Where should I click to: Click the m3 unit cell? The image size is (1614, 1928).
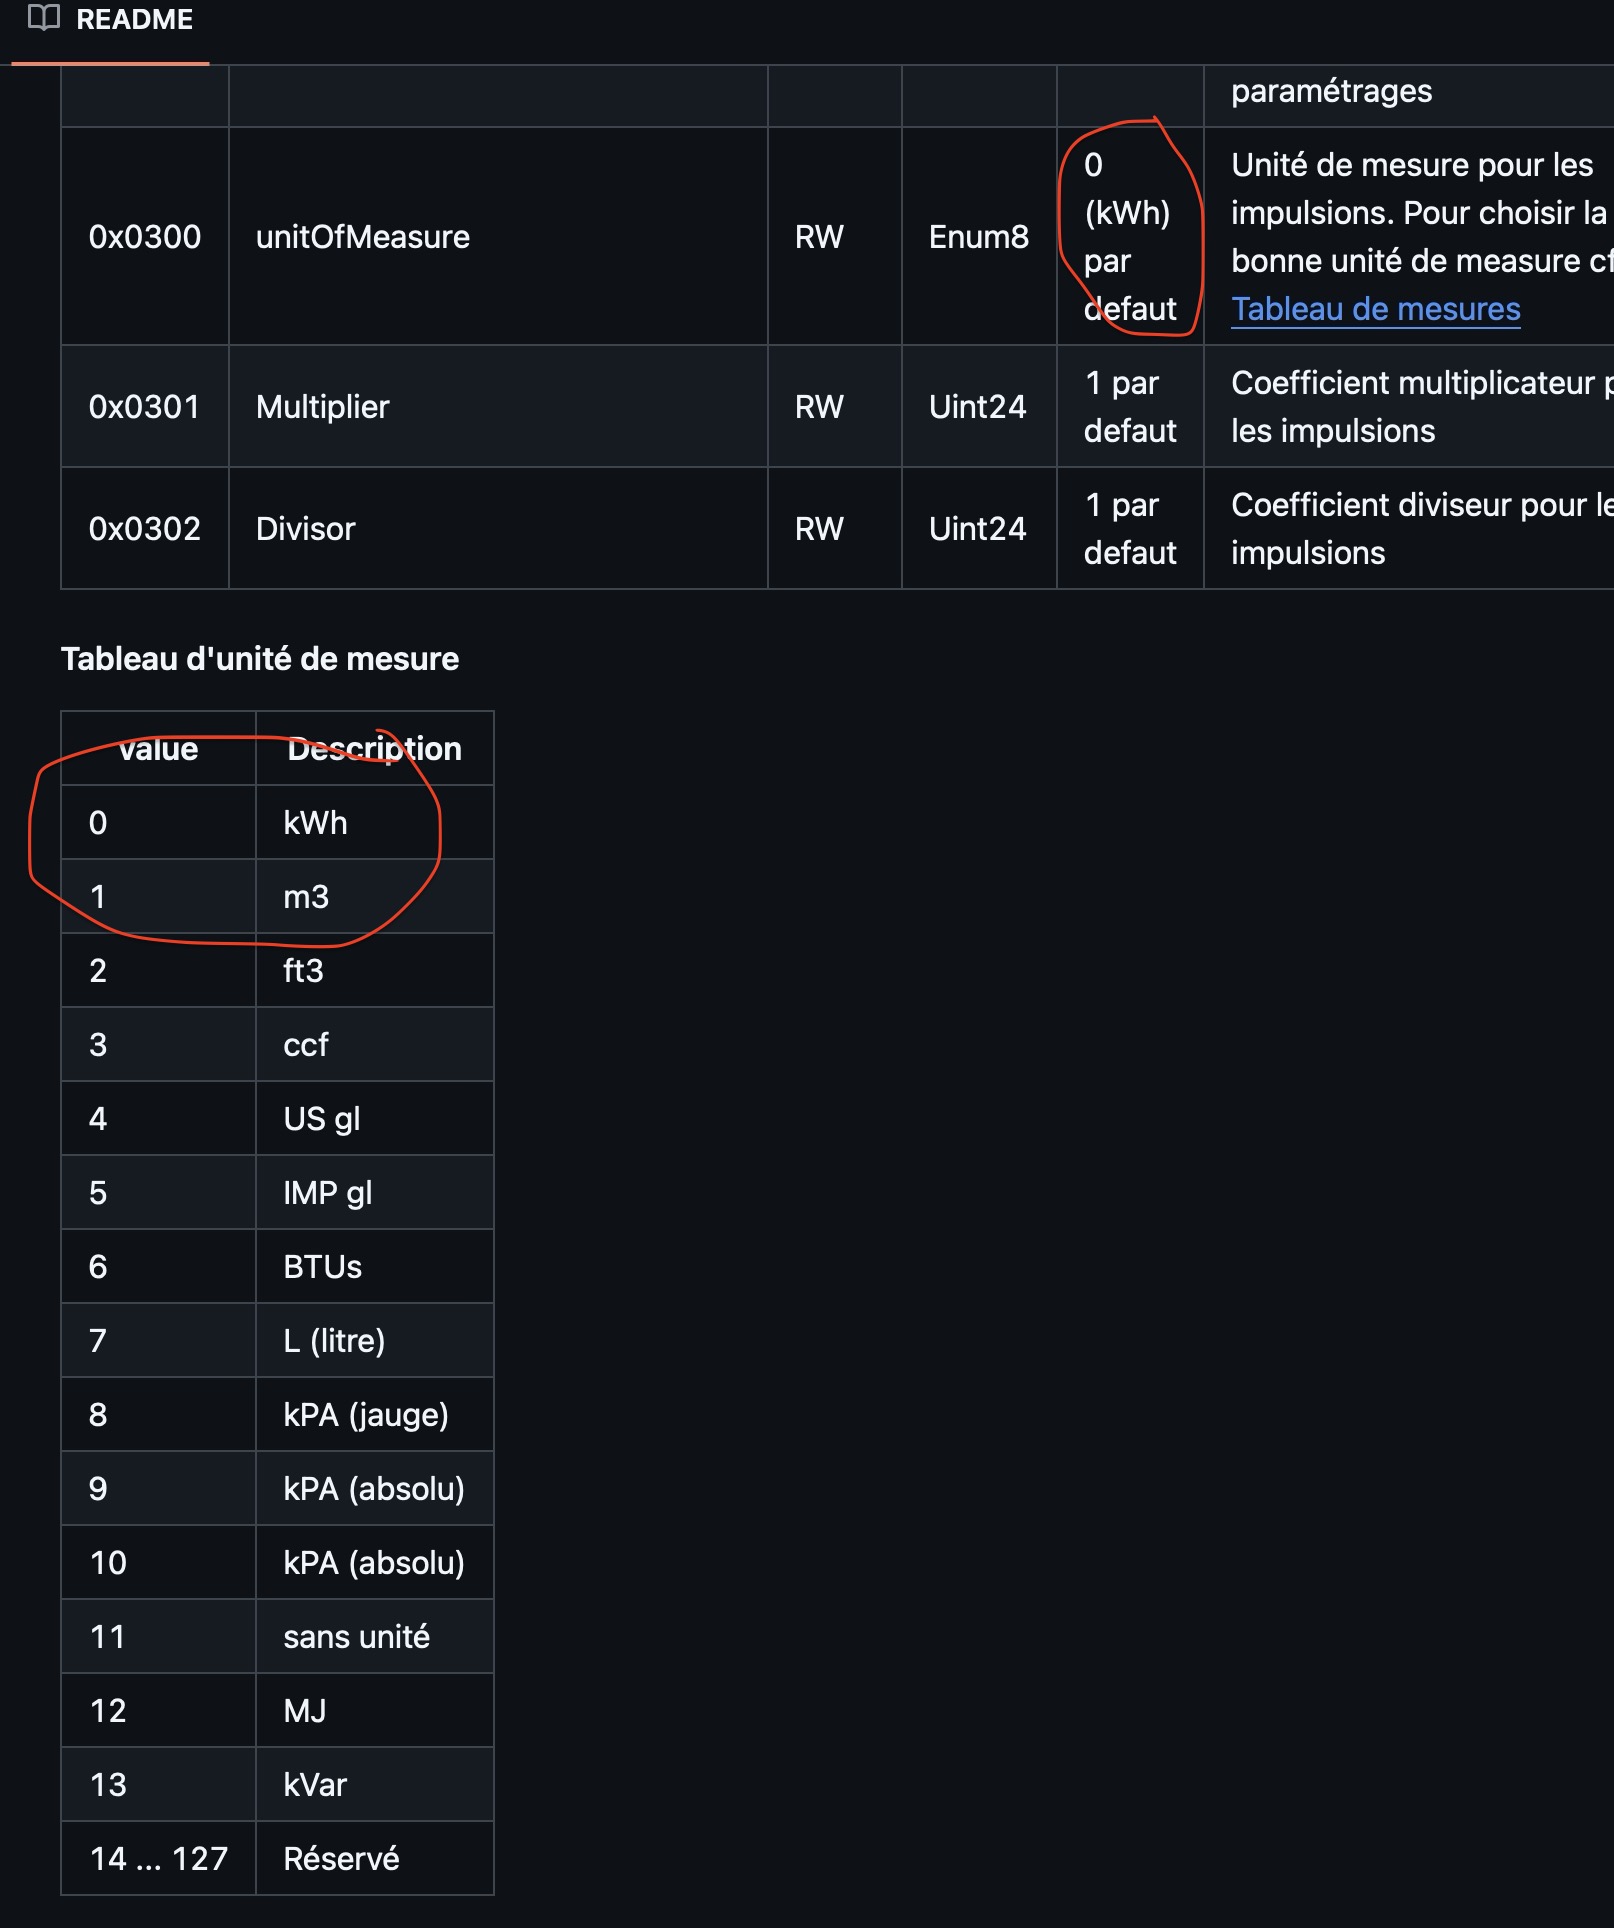tap(306, 897)
